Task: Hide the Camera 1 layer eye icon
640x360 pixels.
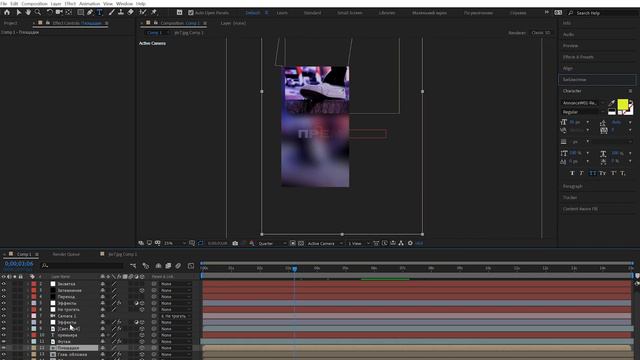Action: pos(4,316)
